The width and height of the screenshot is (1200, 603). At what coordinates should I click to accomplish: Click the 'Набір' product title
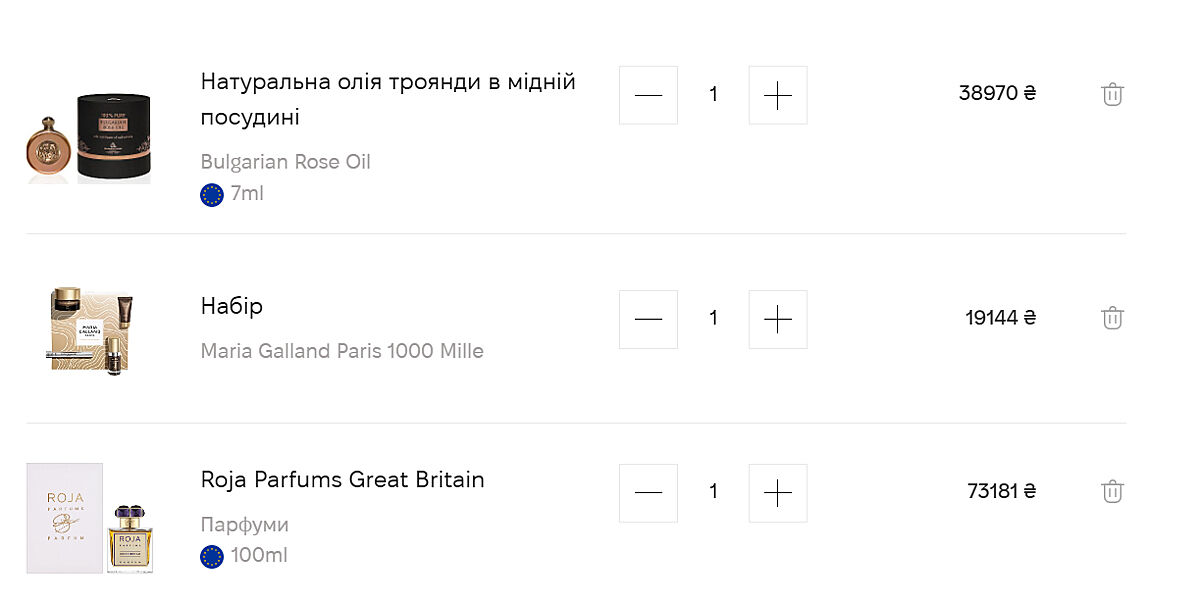coord(232,306)
